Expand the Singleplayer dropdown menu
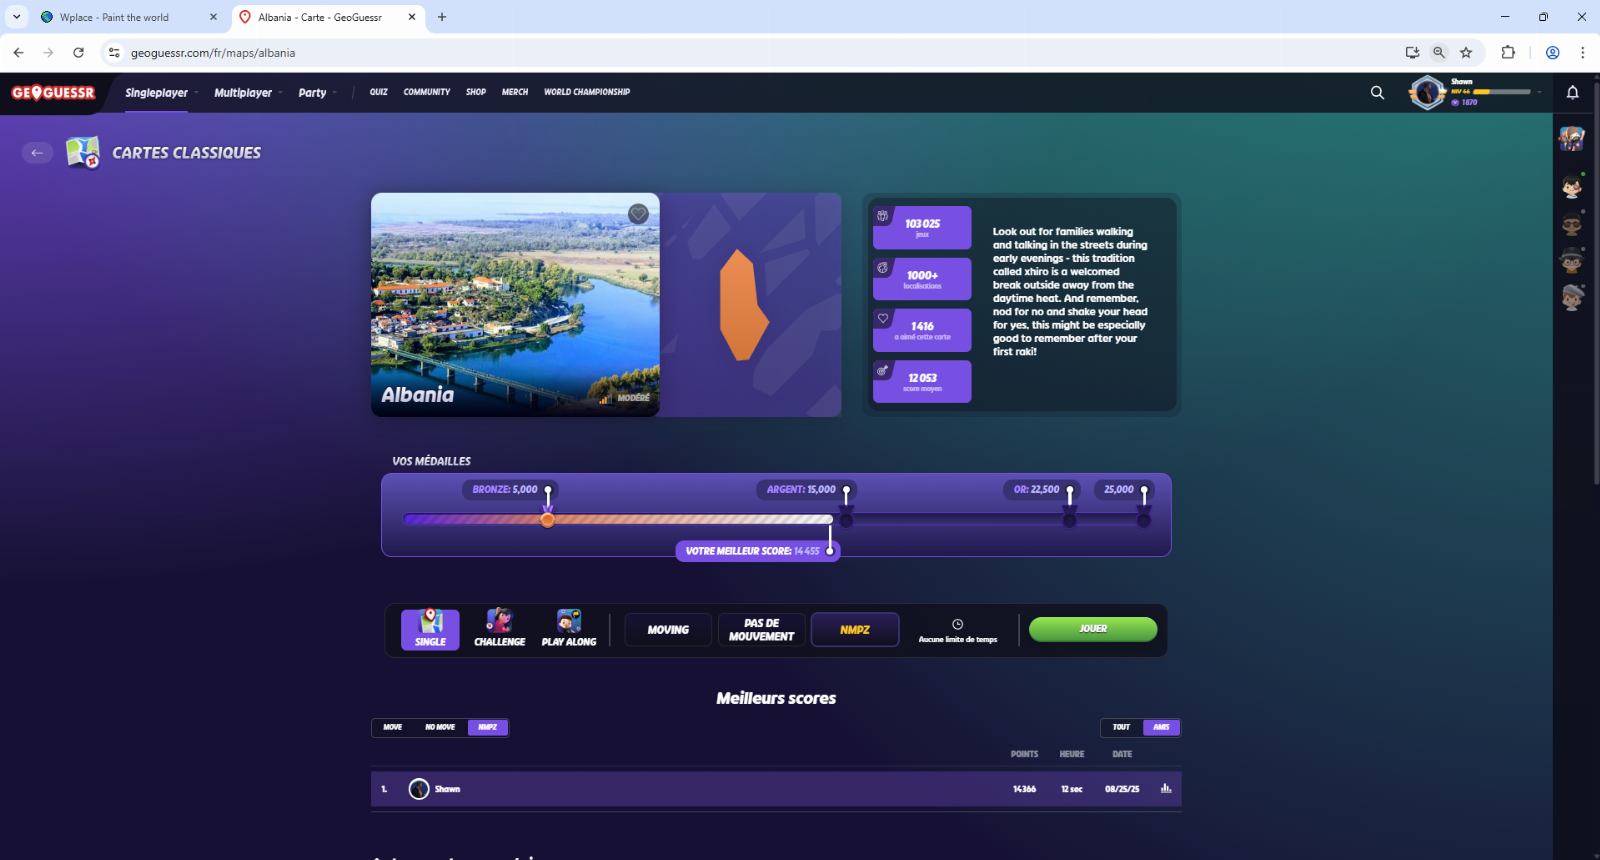 pyautogui.click(x=160, y=93)
